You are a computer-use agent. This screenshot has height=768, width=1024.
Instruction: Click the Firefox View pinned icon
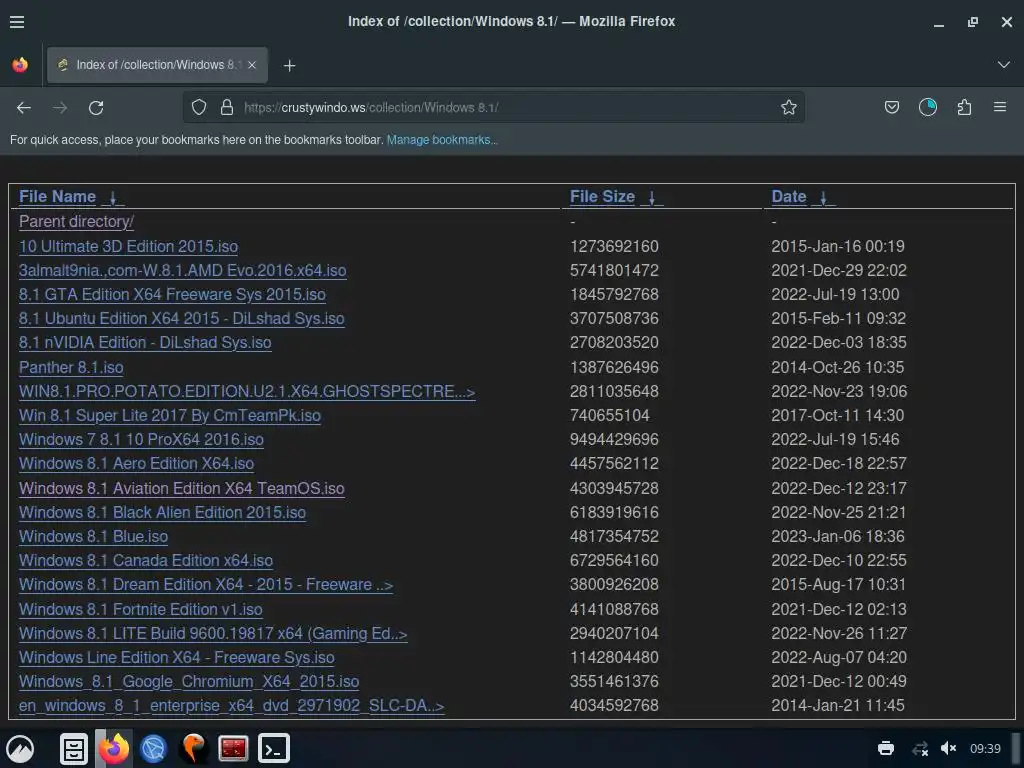point(20,65)
